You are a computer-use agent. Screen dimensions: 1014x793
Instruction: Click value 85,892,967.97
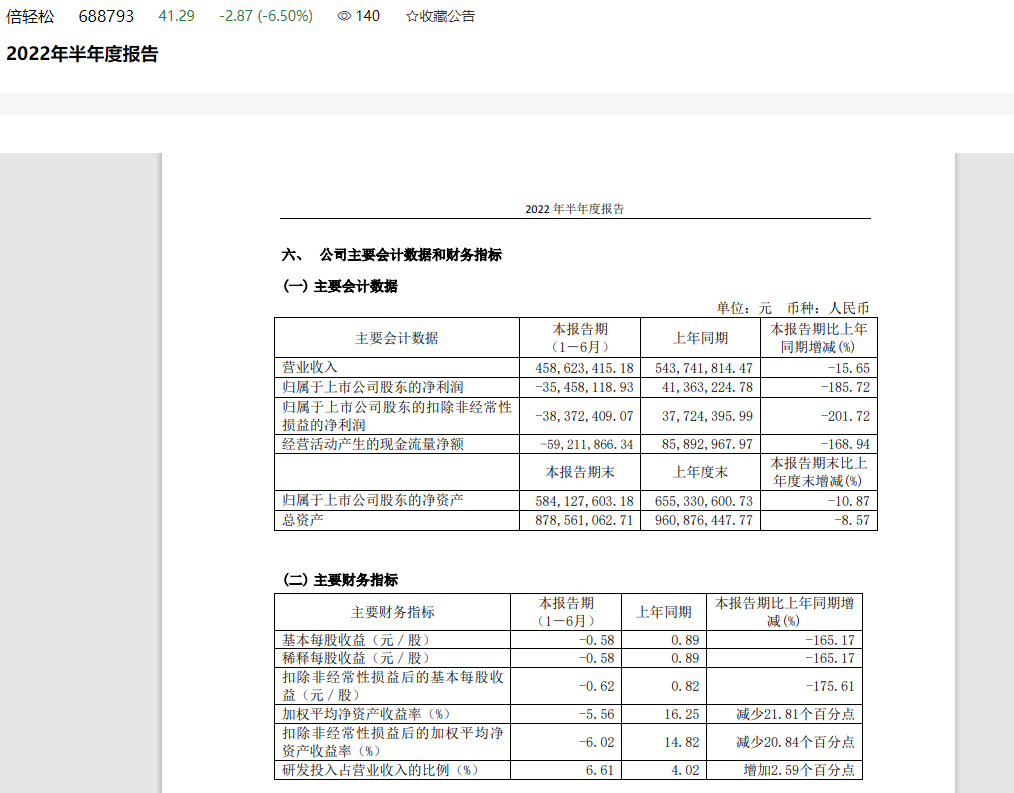pyautogui.click(x=707, y=444)
